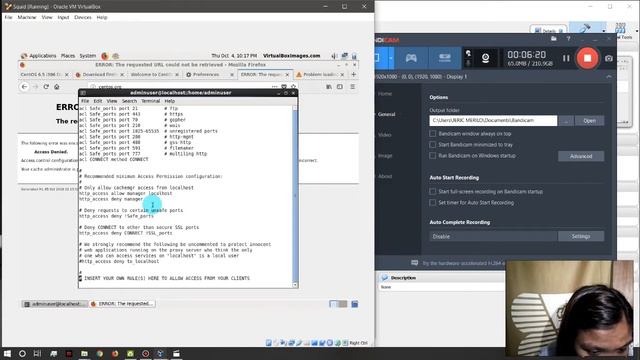Pause the Bandicam recording
Viewport: 640px width, 360px height.
(566, 58)
